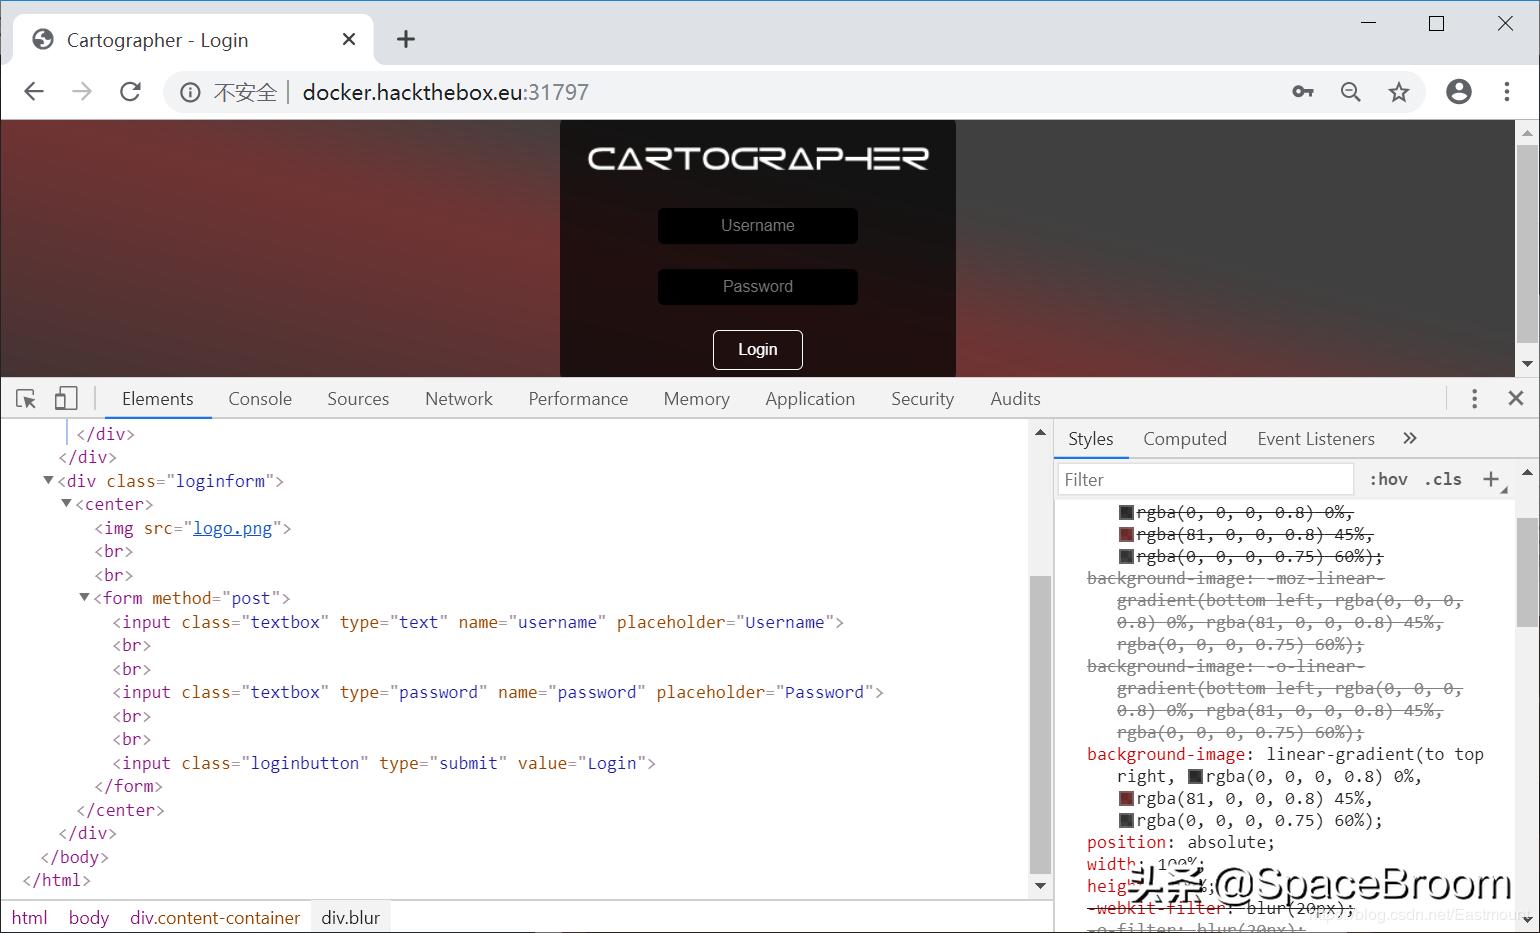Show more panels via the chevron overflow icon

click(1410, 438)
